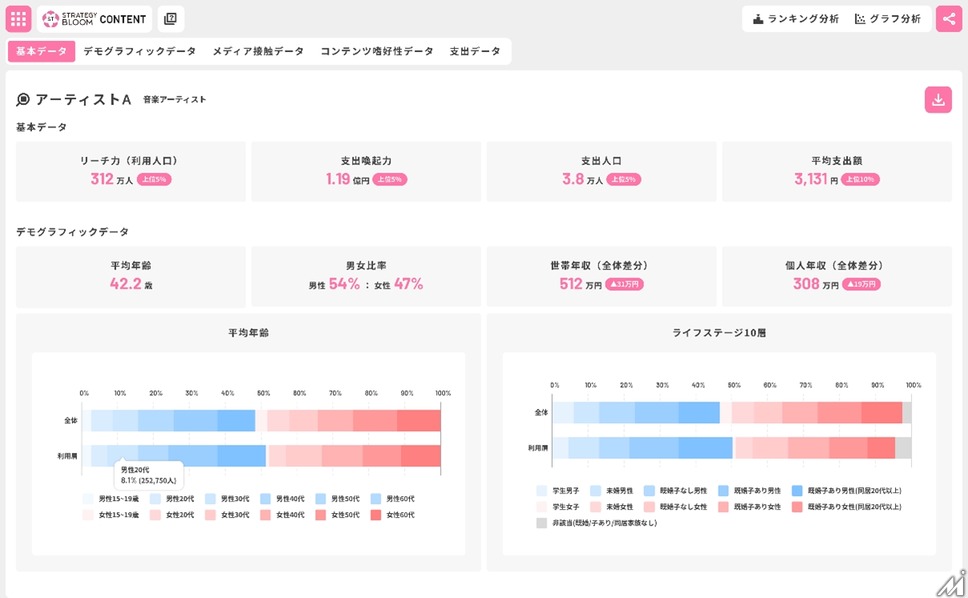Switch to 支出データ tab
This screenshot has height=598, width=968.
click(475, 51)
